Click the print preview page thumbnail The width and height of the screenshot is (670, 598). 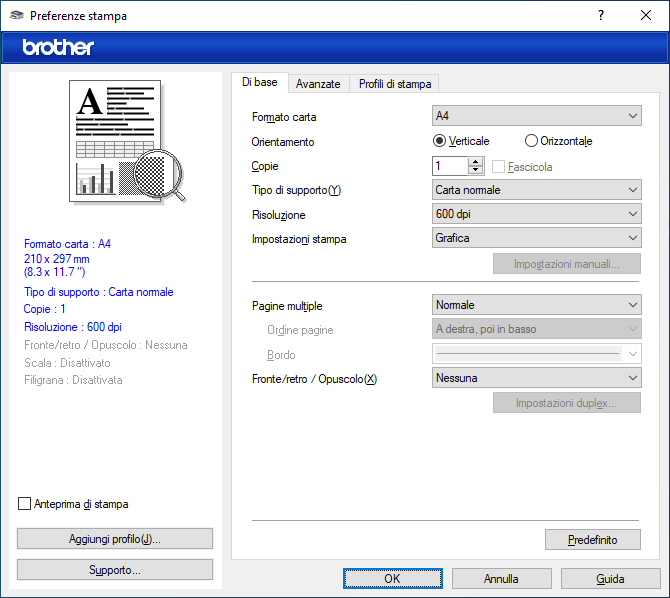click(x=120, y=140)
